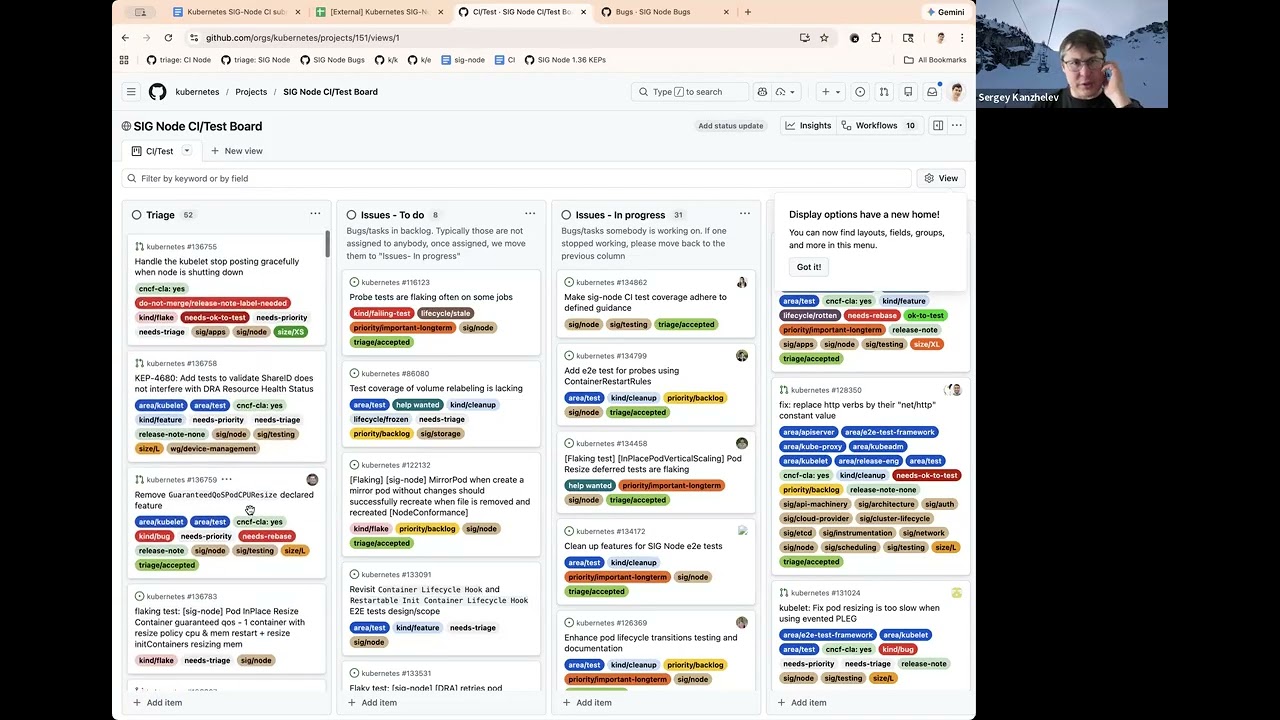Open the Issues - To do column menu
This screenshot has width=1280, height=720.
530,214
